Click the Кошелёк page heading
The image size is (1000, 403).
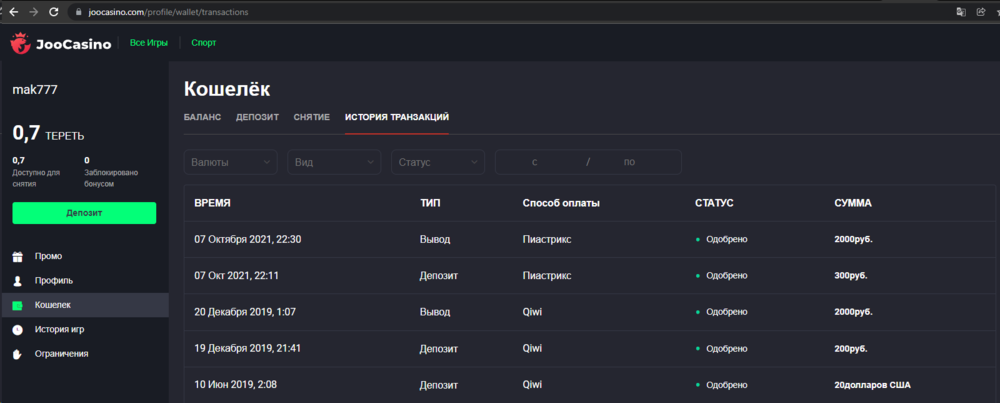(226, 89)
